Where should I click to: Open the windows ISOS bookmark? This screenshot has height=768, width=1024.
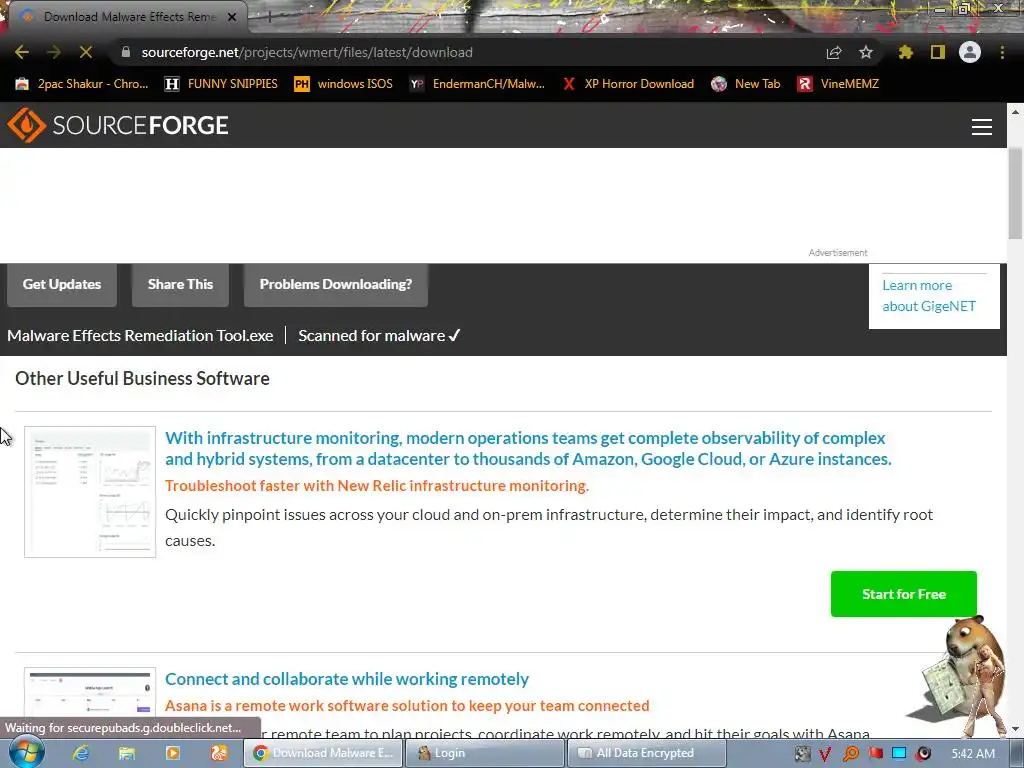344,84
